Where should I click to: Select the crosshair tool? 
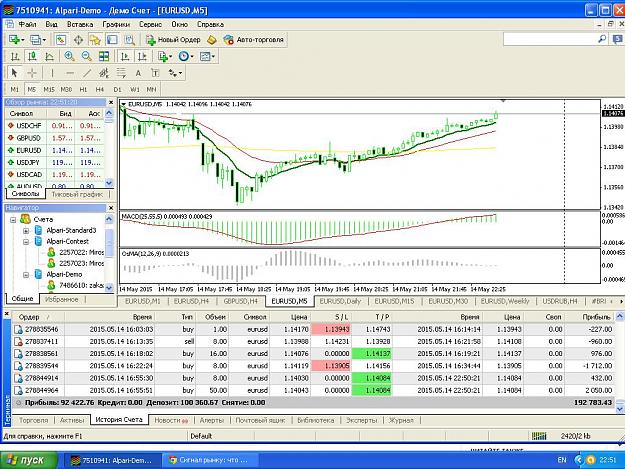click(32, 73)
